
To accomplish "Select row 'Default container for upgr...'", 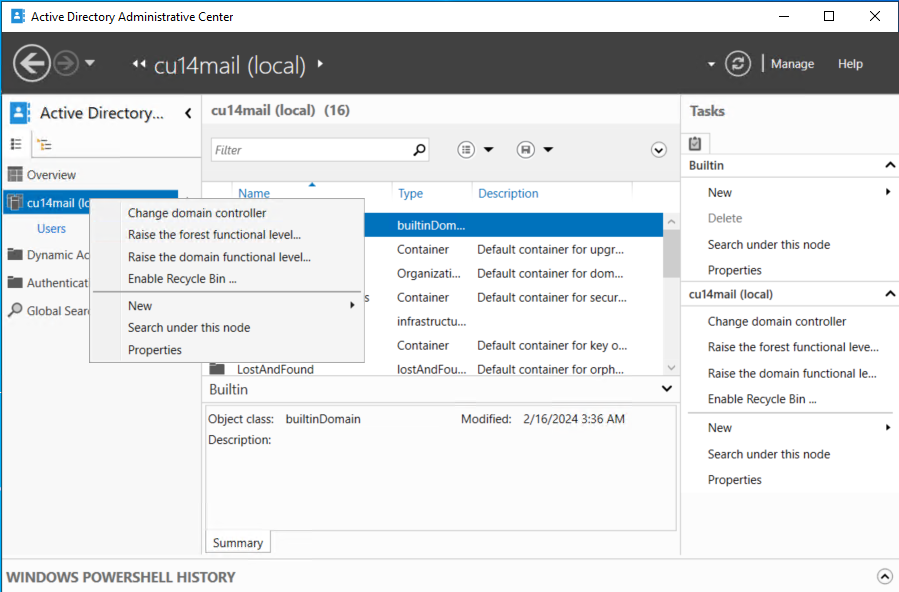I will pos(514,249).
